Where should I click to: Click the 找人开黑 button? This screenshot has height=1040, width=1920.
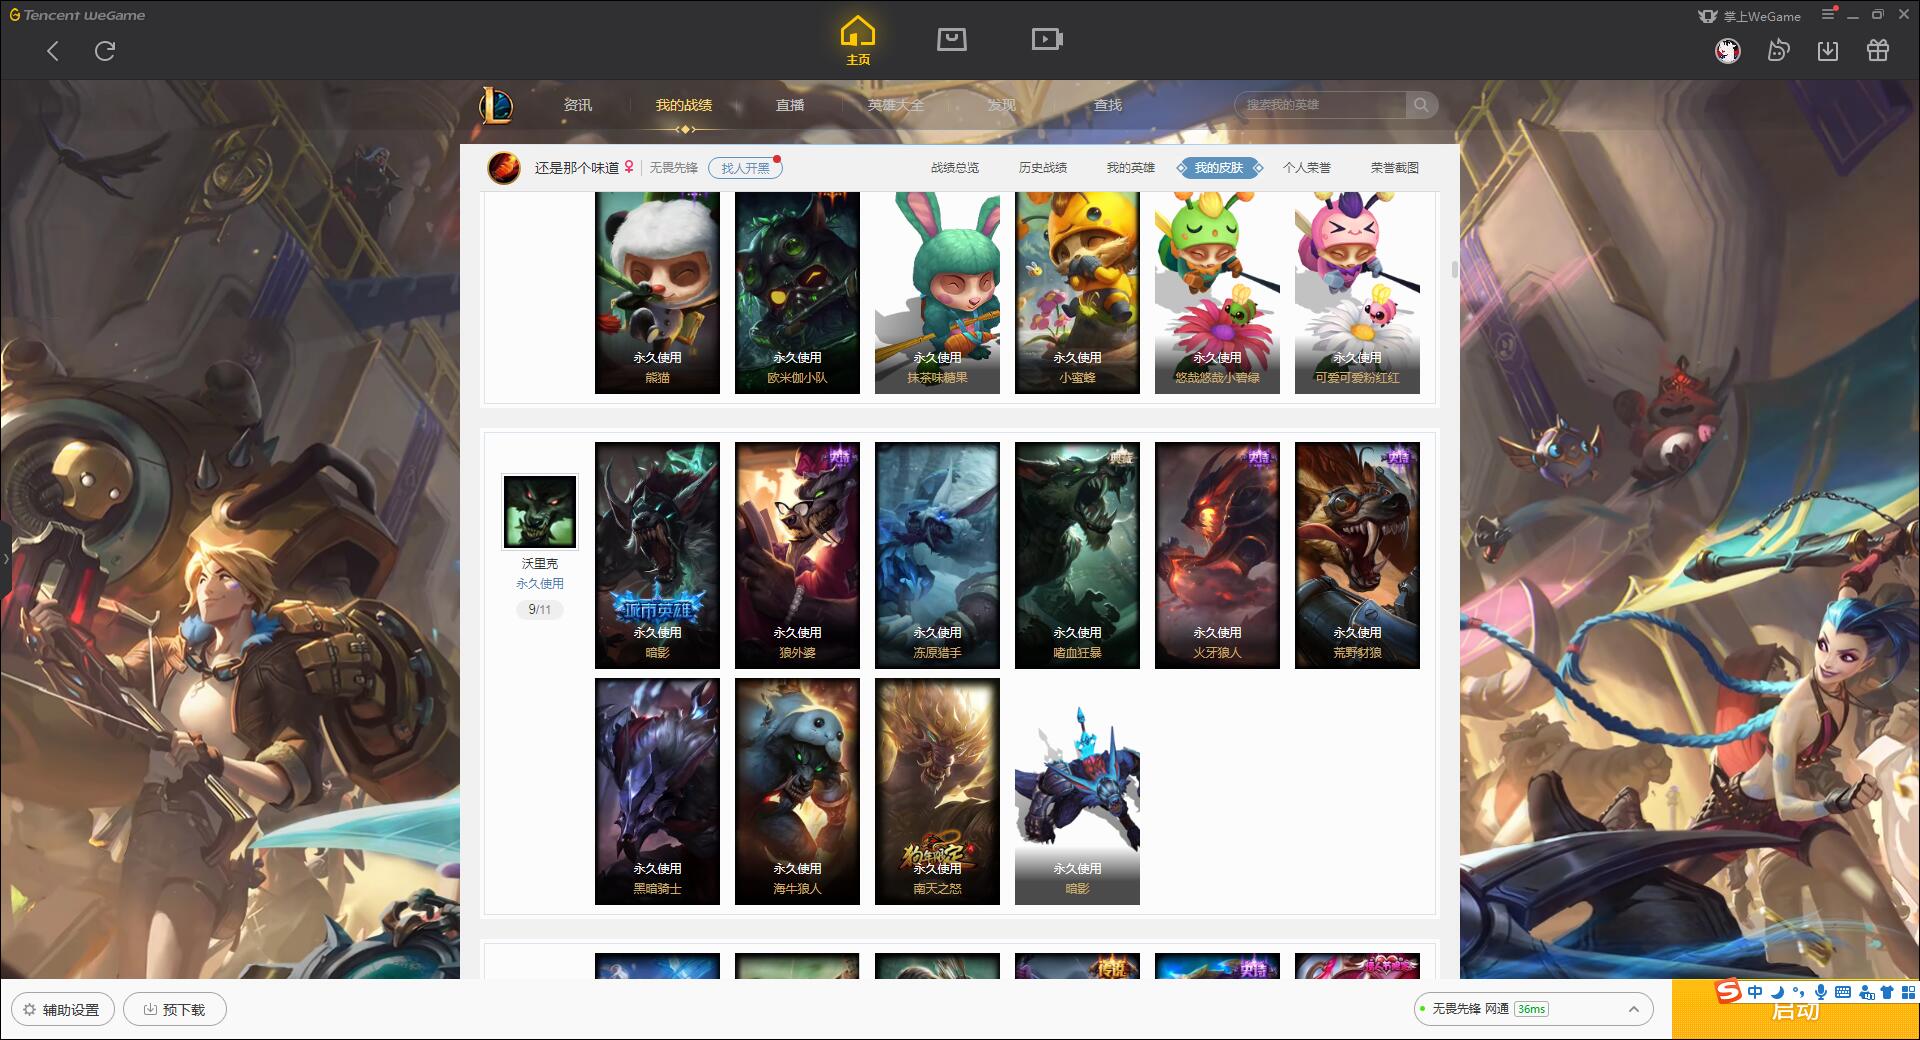(745, 168)
